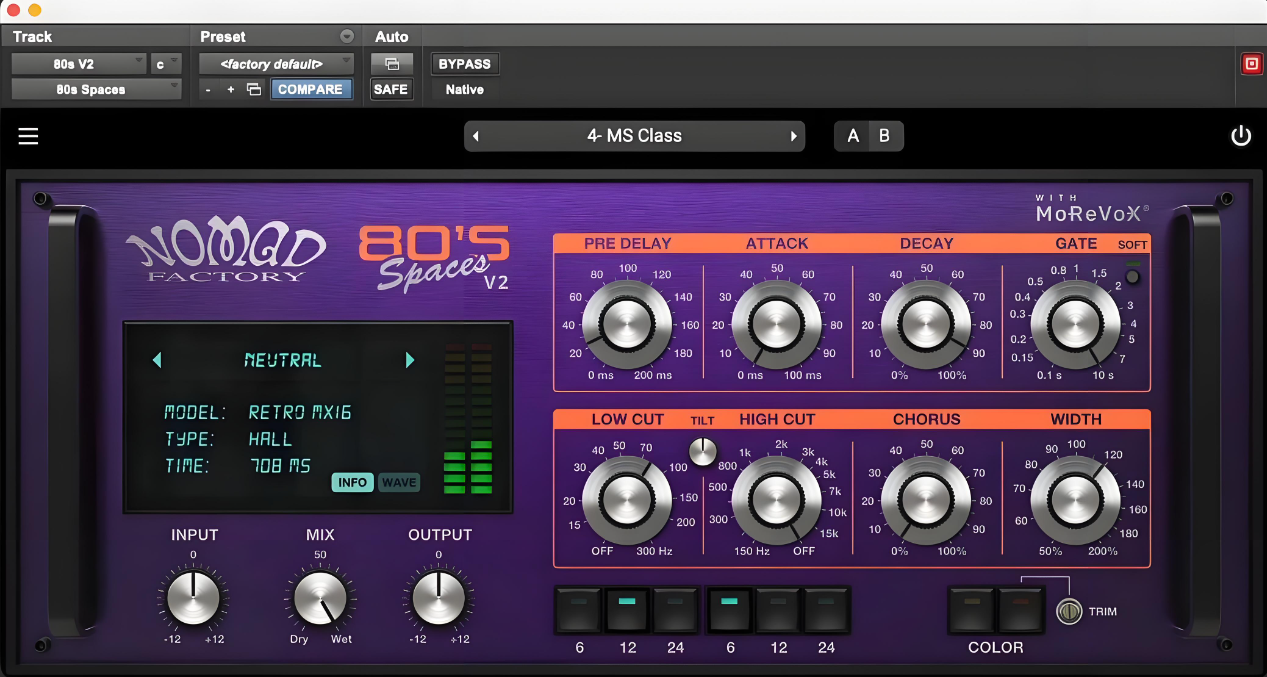Toggle the left COLOR button
The width and height of the screenshot is (1267, 677).
click(x=971, y=610)
